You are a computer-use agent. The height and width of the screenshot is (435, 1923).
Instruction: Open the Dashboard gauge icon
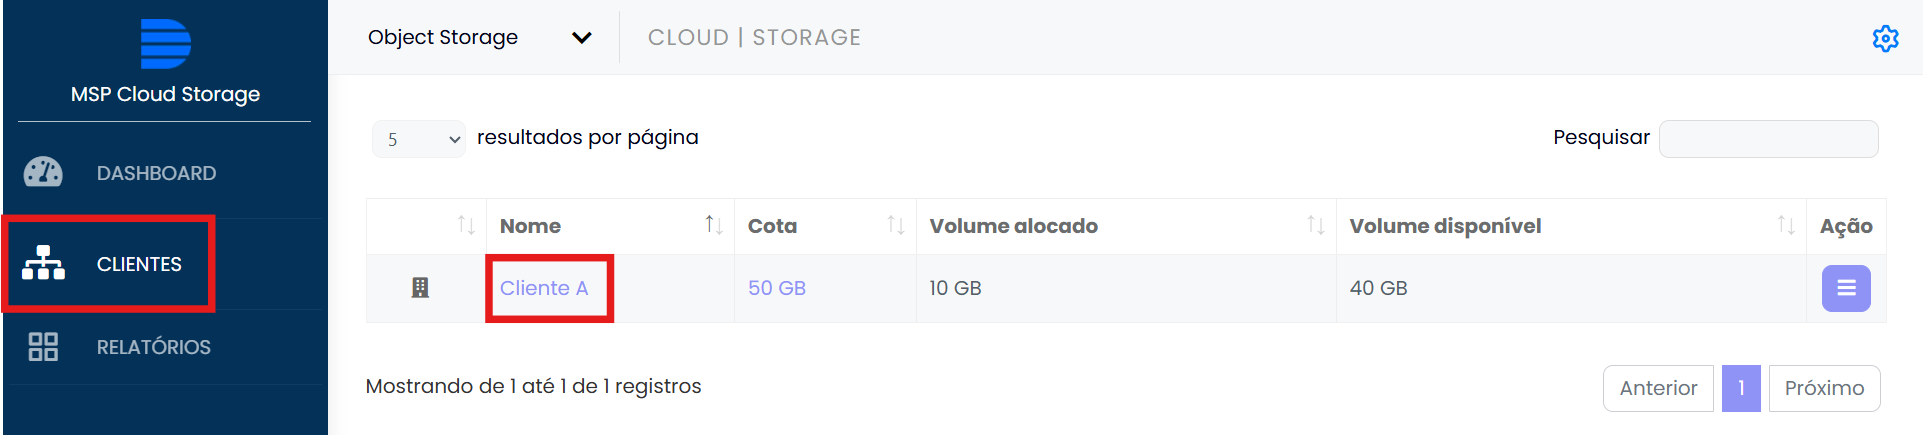tap(43, 173)
